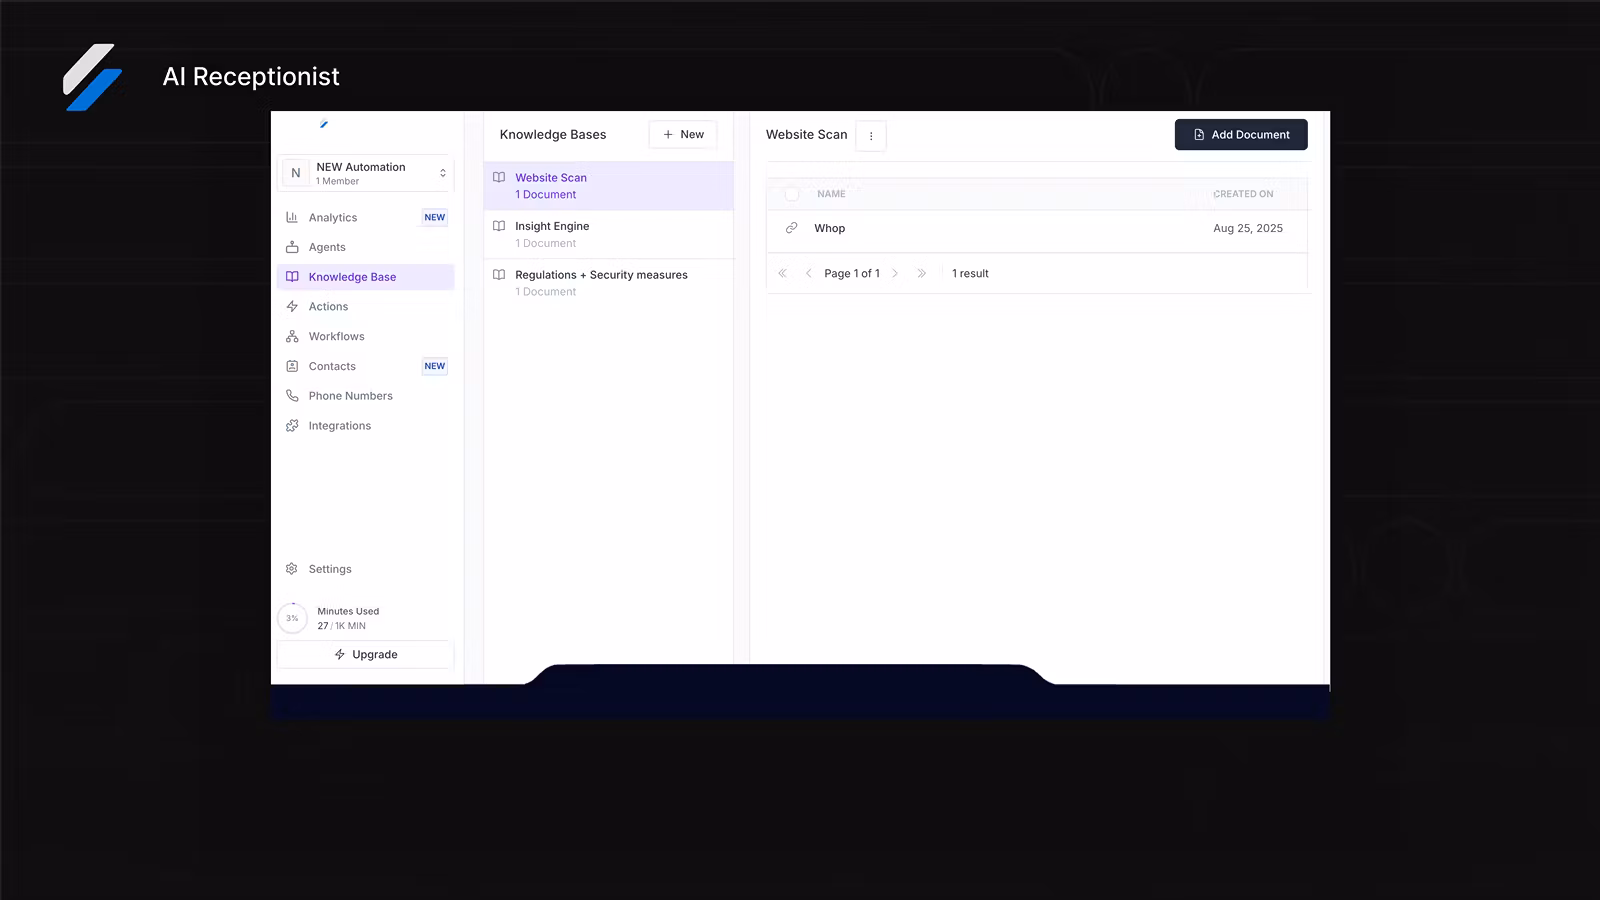
Task: Click the Workflows nodes icon
Action: [x=292, y=337]
